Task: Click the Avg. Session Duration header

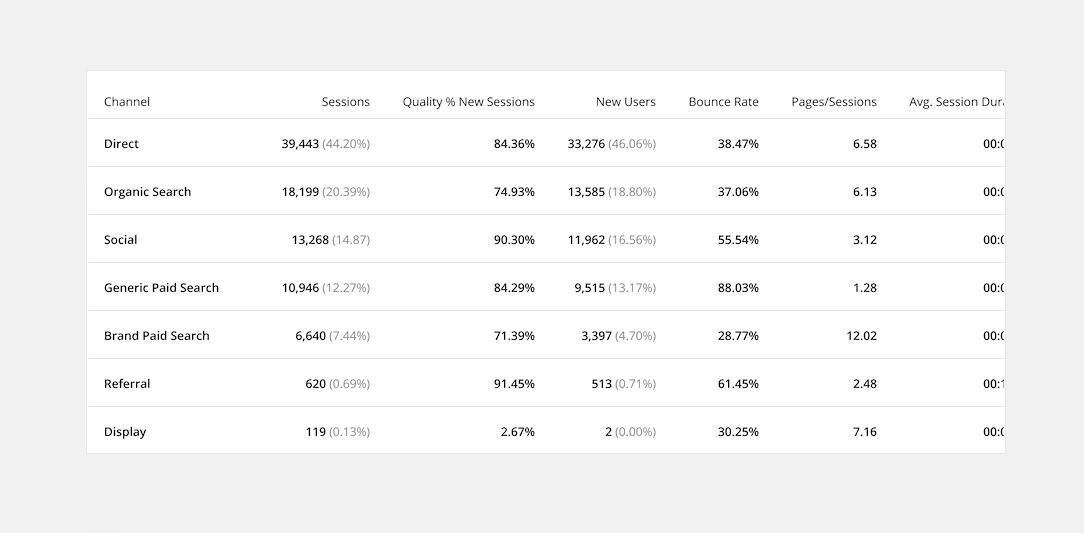Action: click(x=955, y=102)
